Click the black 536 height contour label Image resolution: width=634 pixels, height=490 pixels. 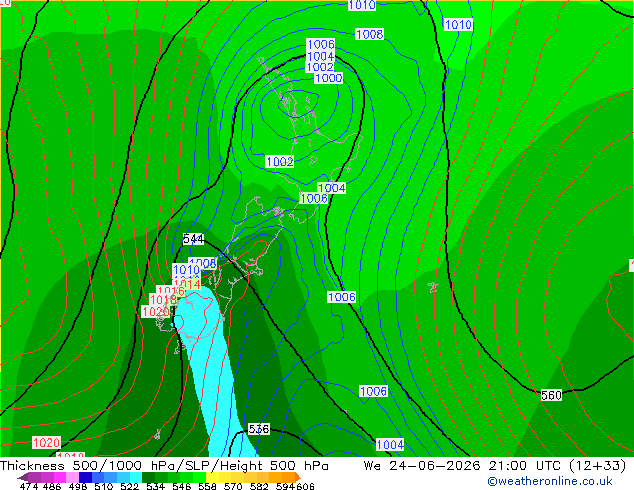tap(258, 429)
